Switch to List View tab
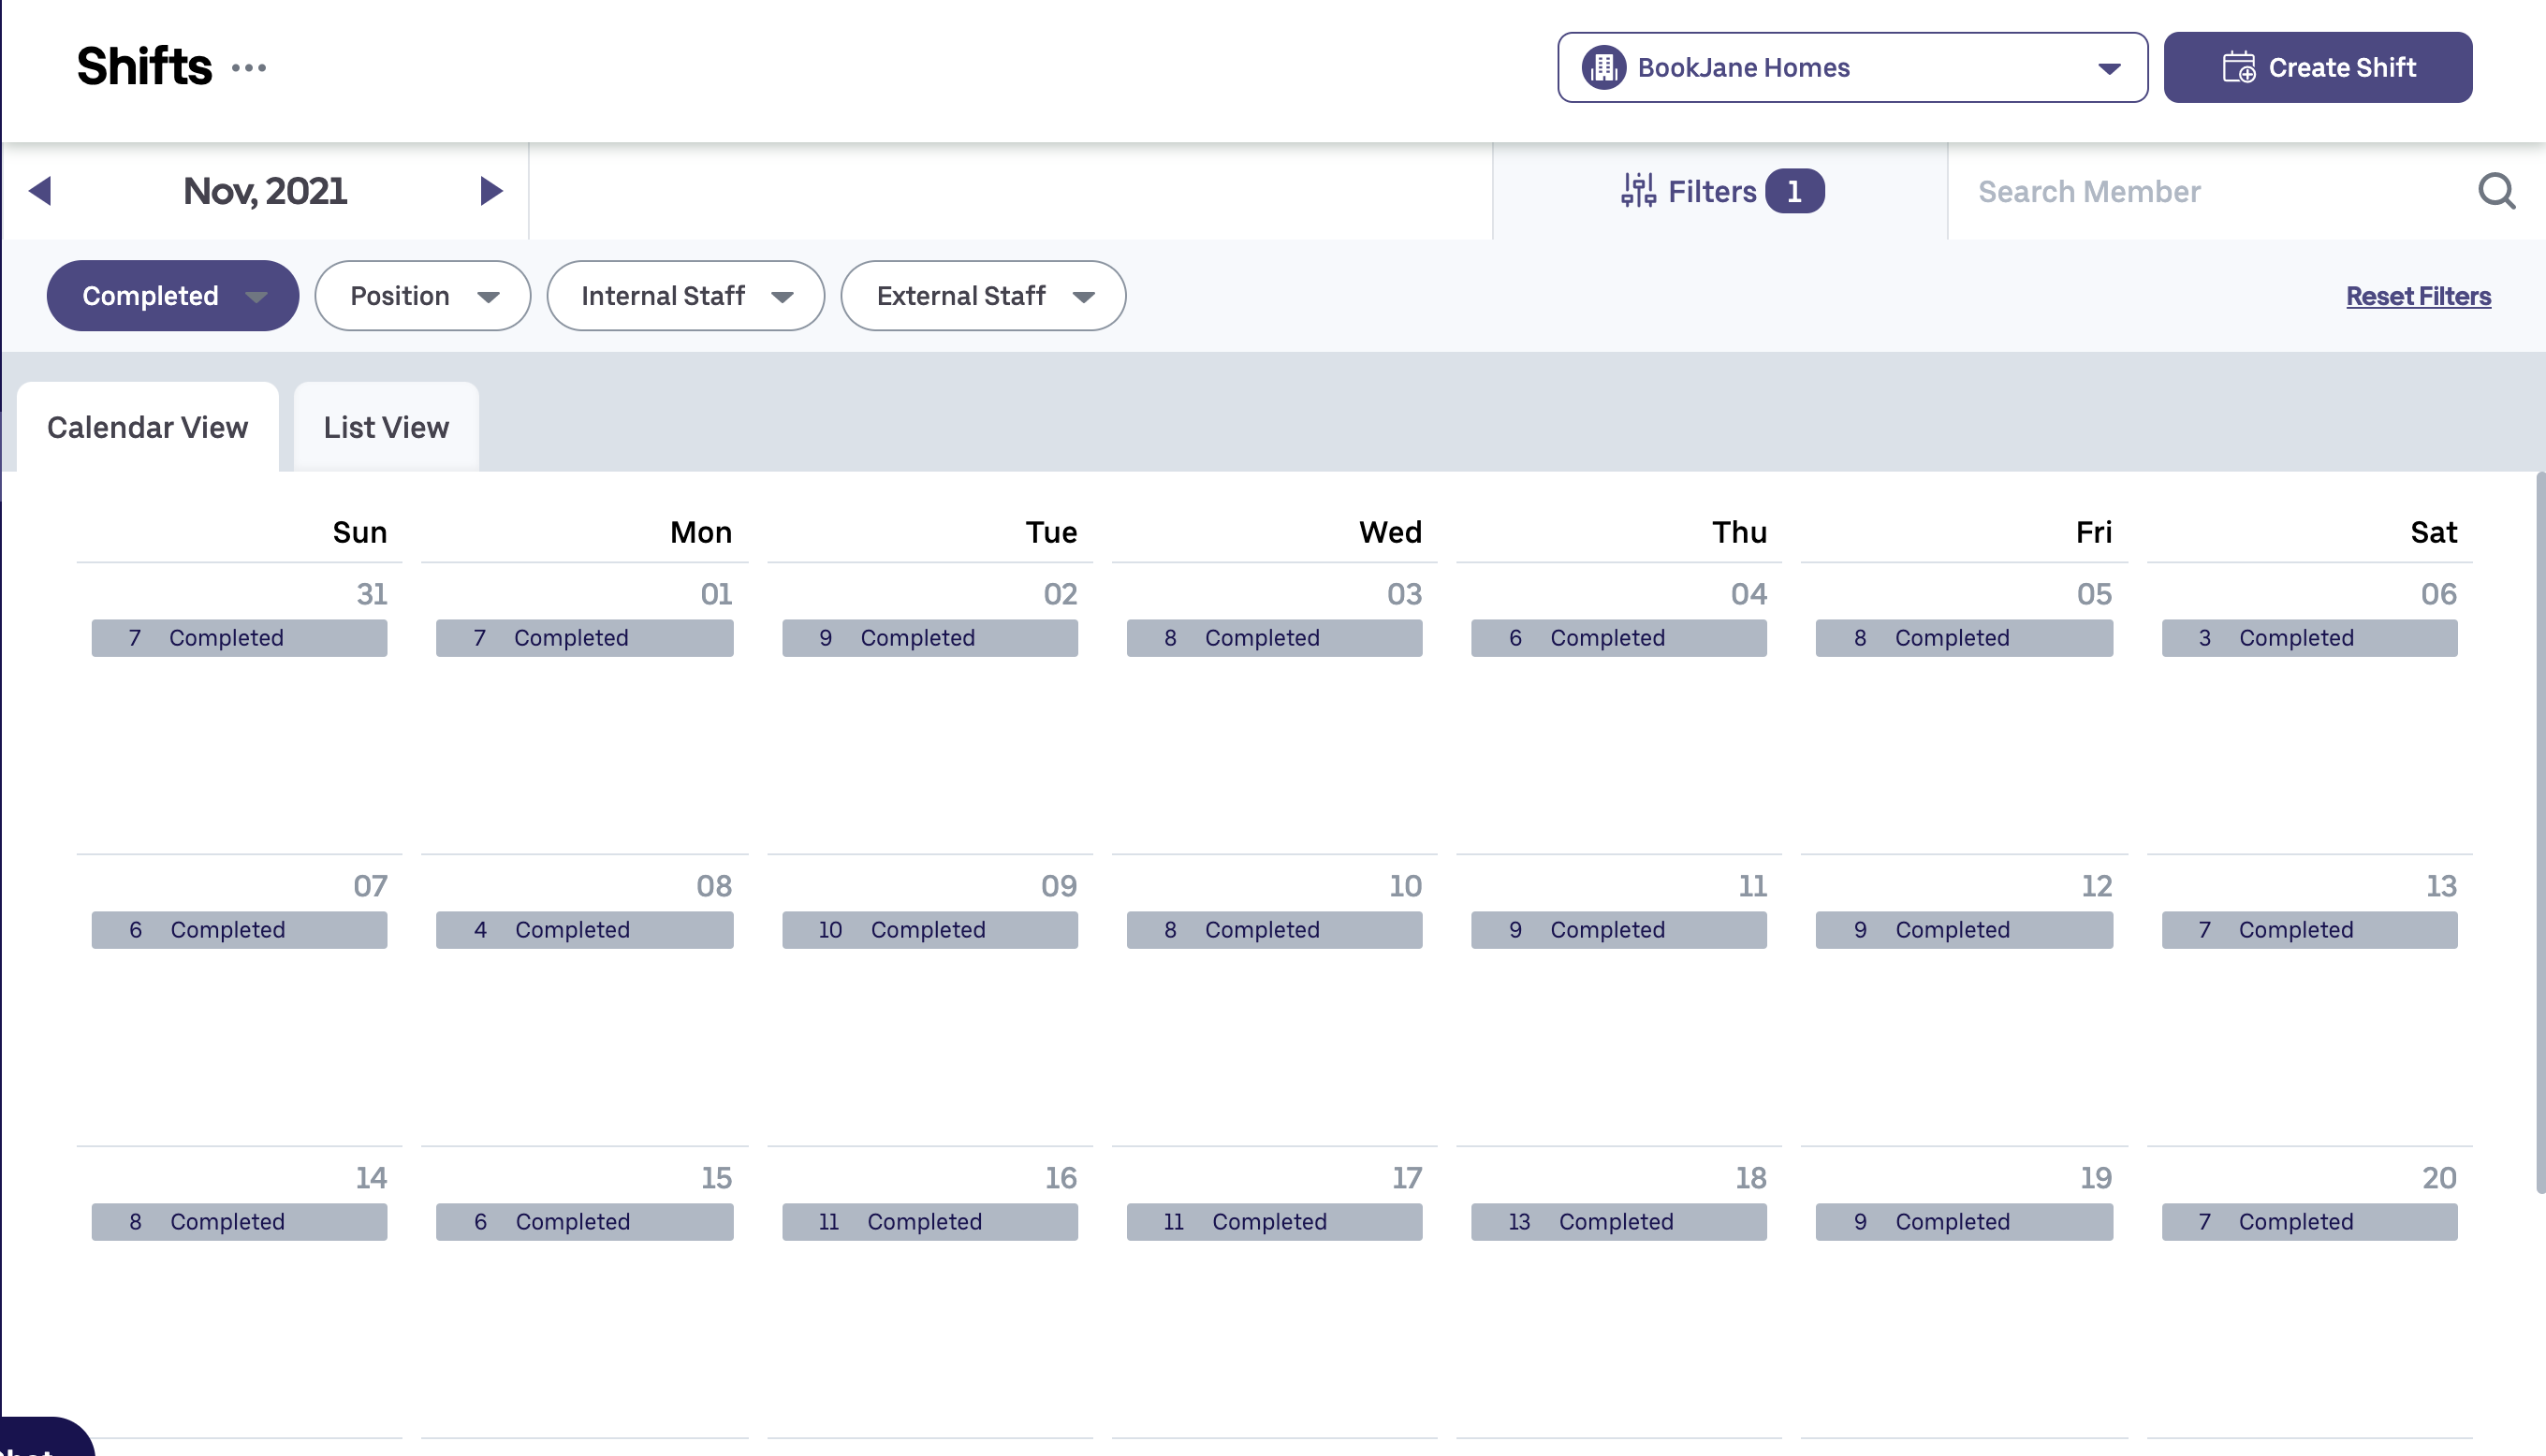This screenshot has height=1456, width=2546. [385, 426]
